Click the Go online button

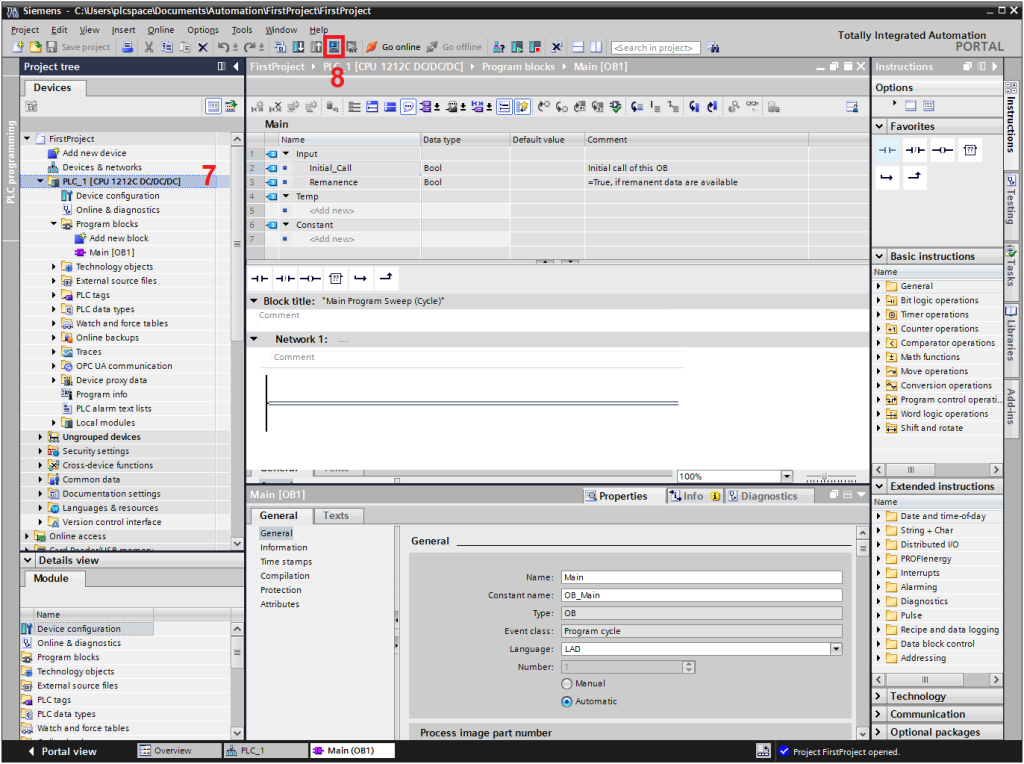point(393,47)
